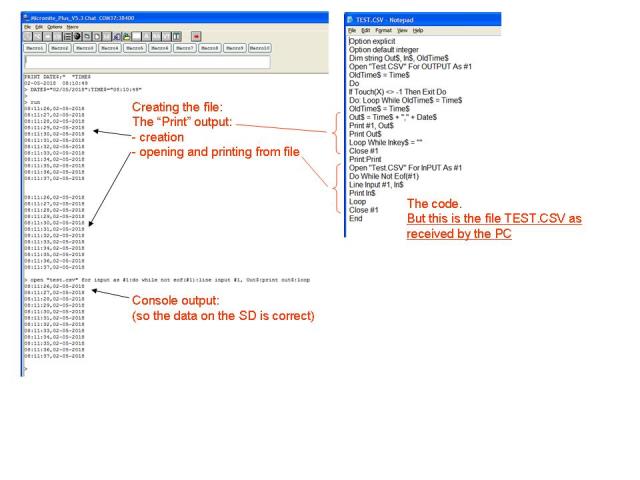Open Notepad's Help menu

pyautogui.click(x=418, y=30)
